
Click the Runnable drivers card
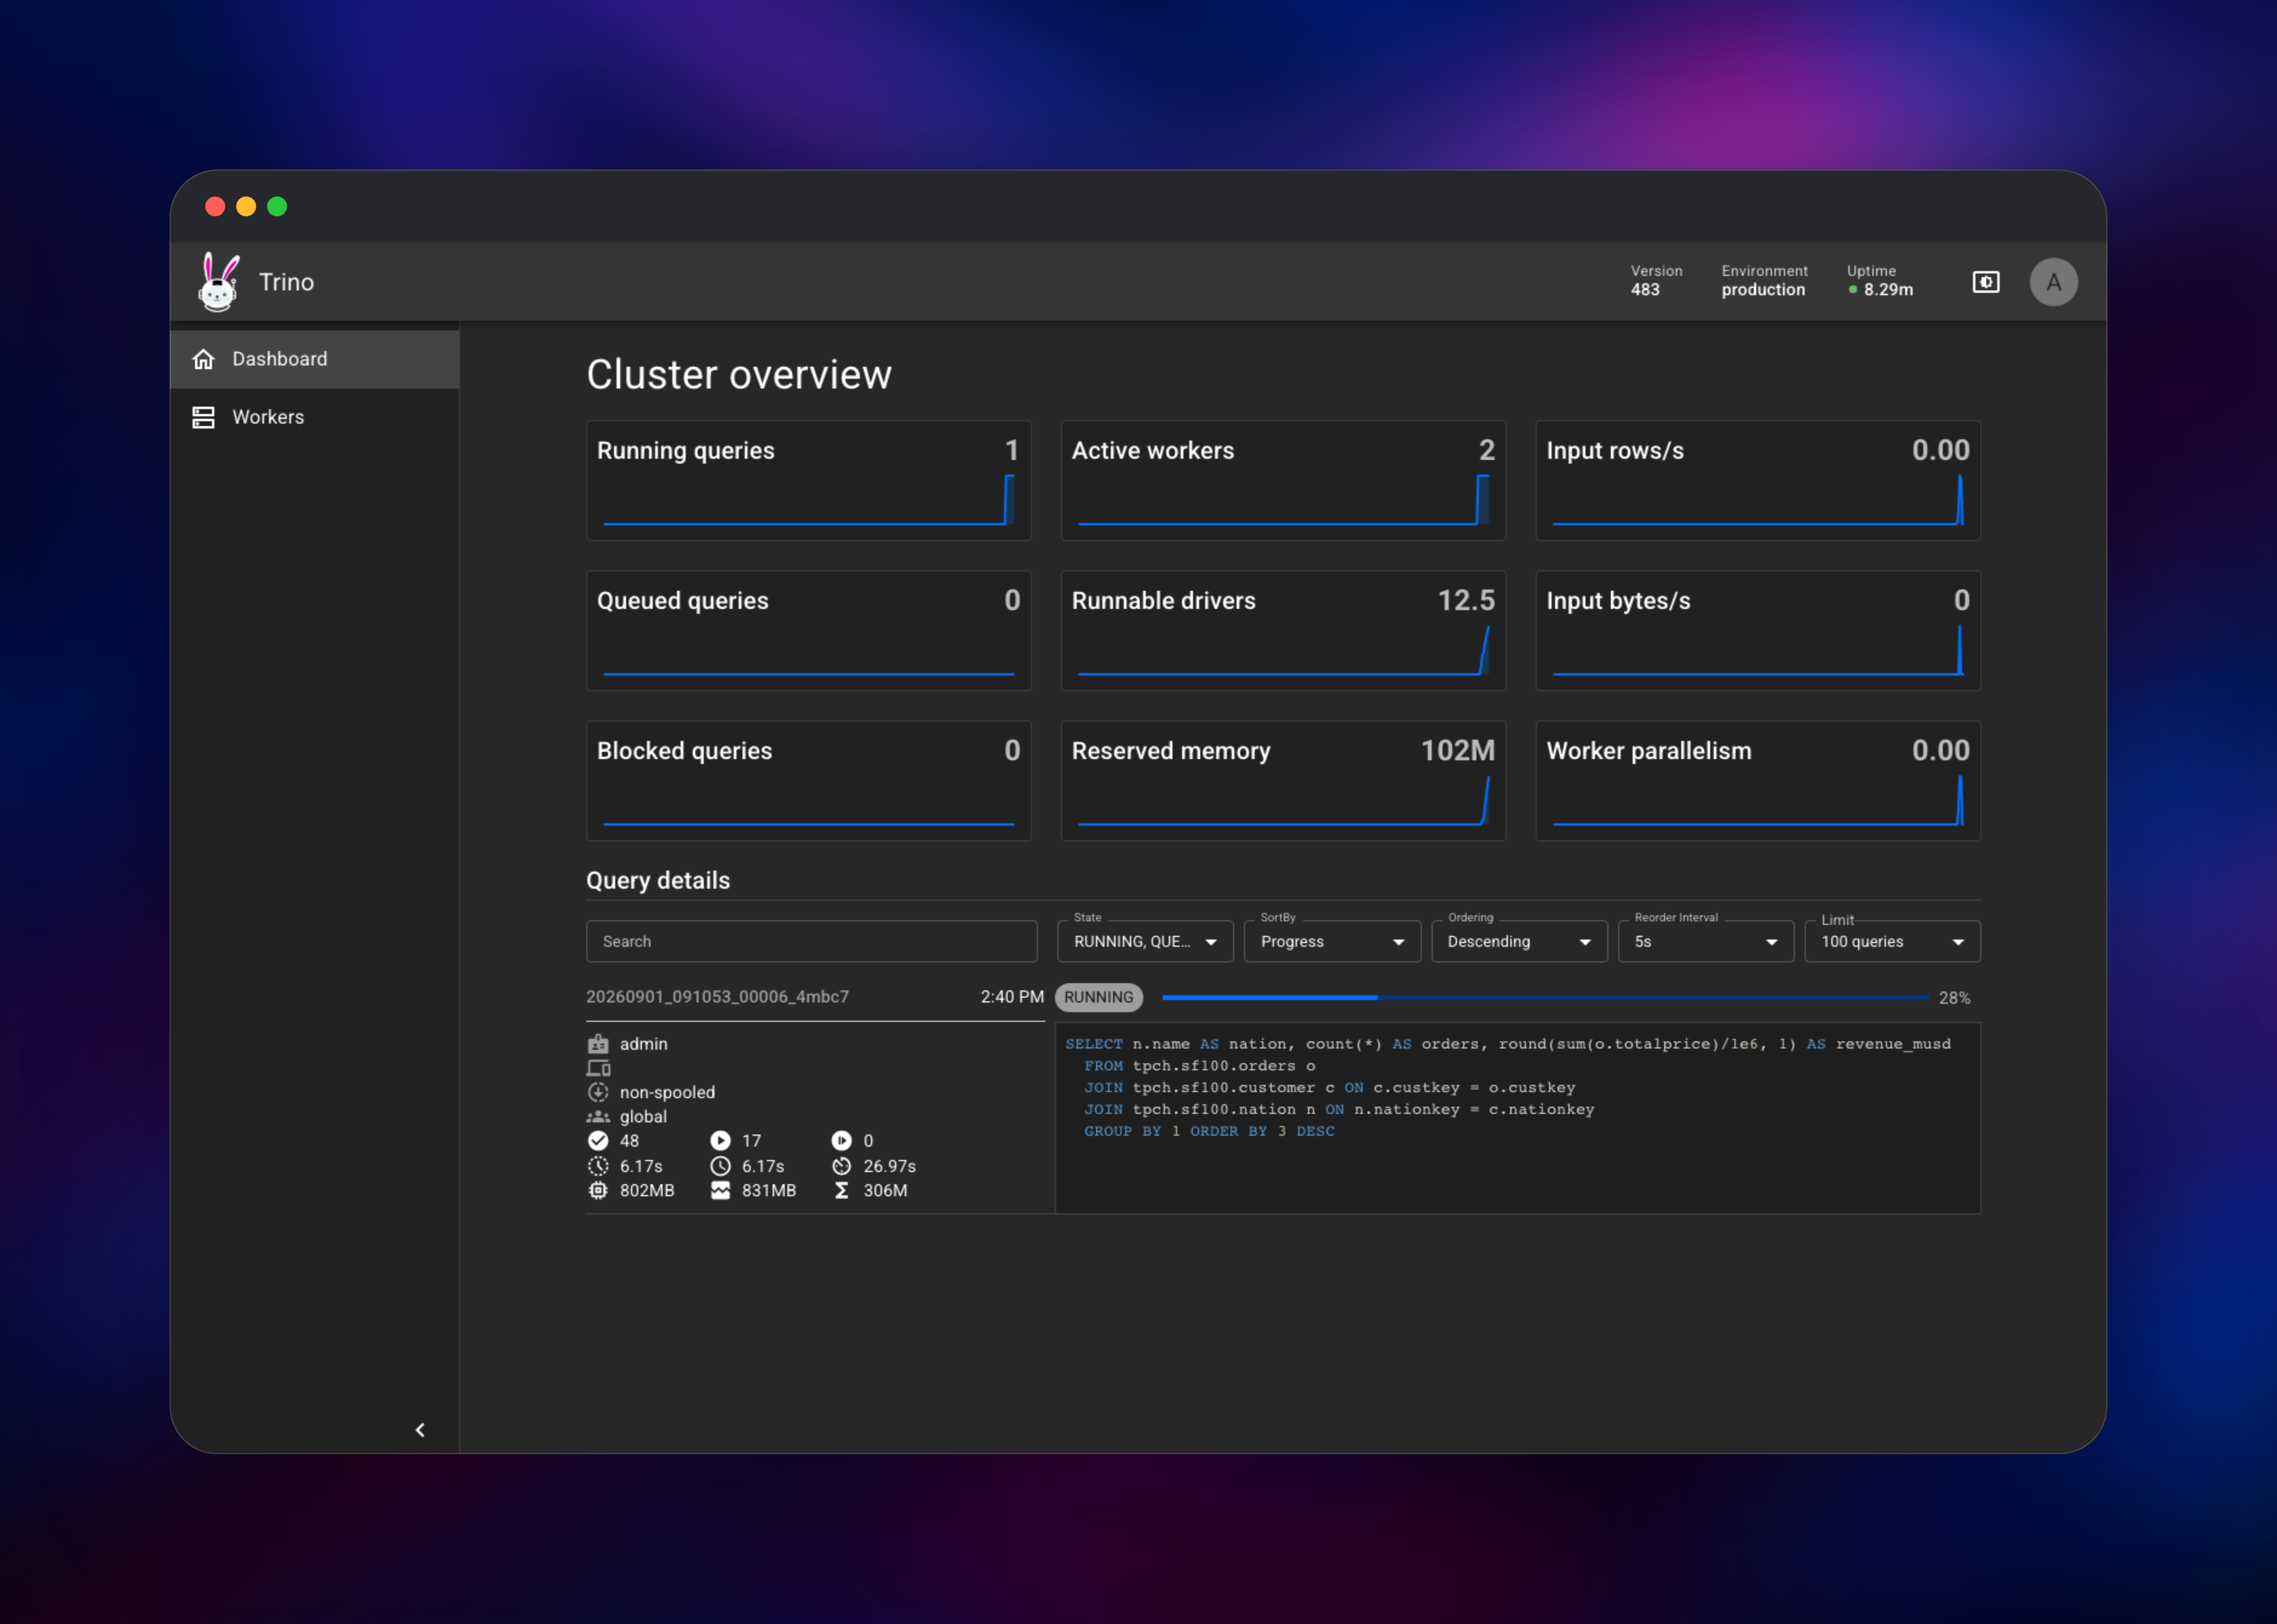(1283, 631)
